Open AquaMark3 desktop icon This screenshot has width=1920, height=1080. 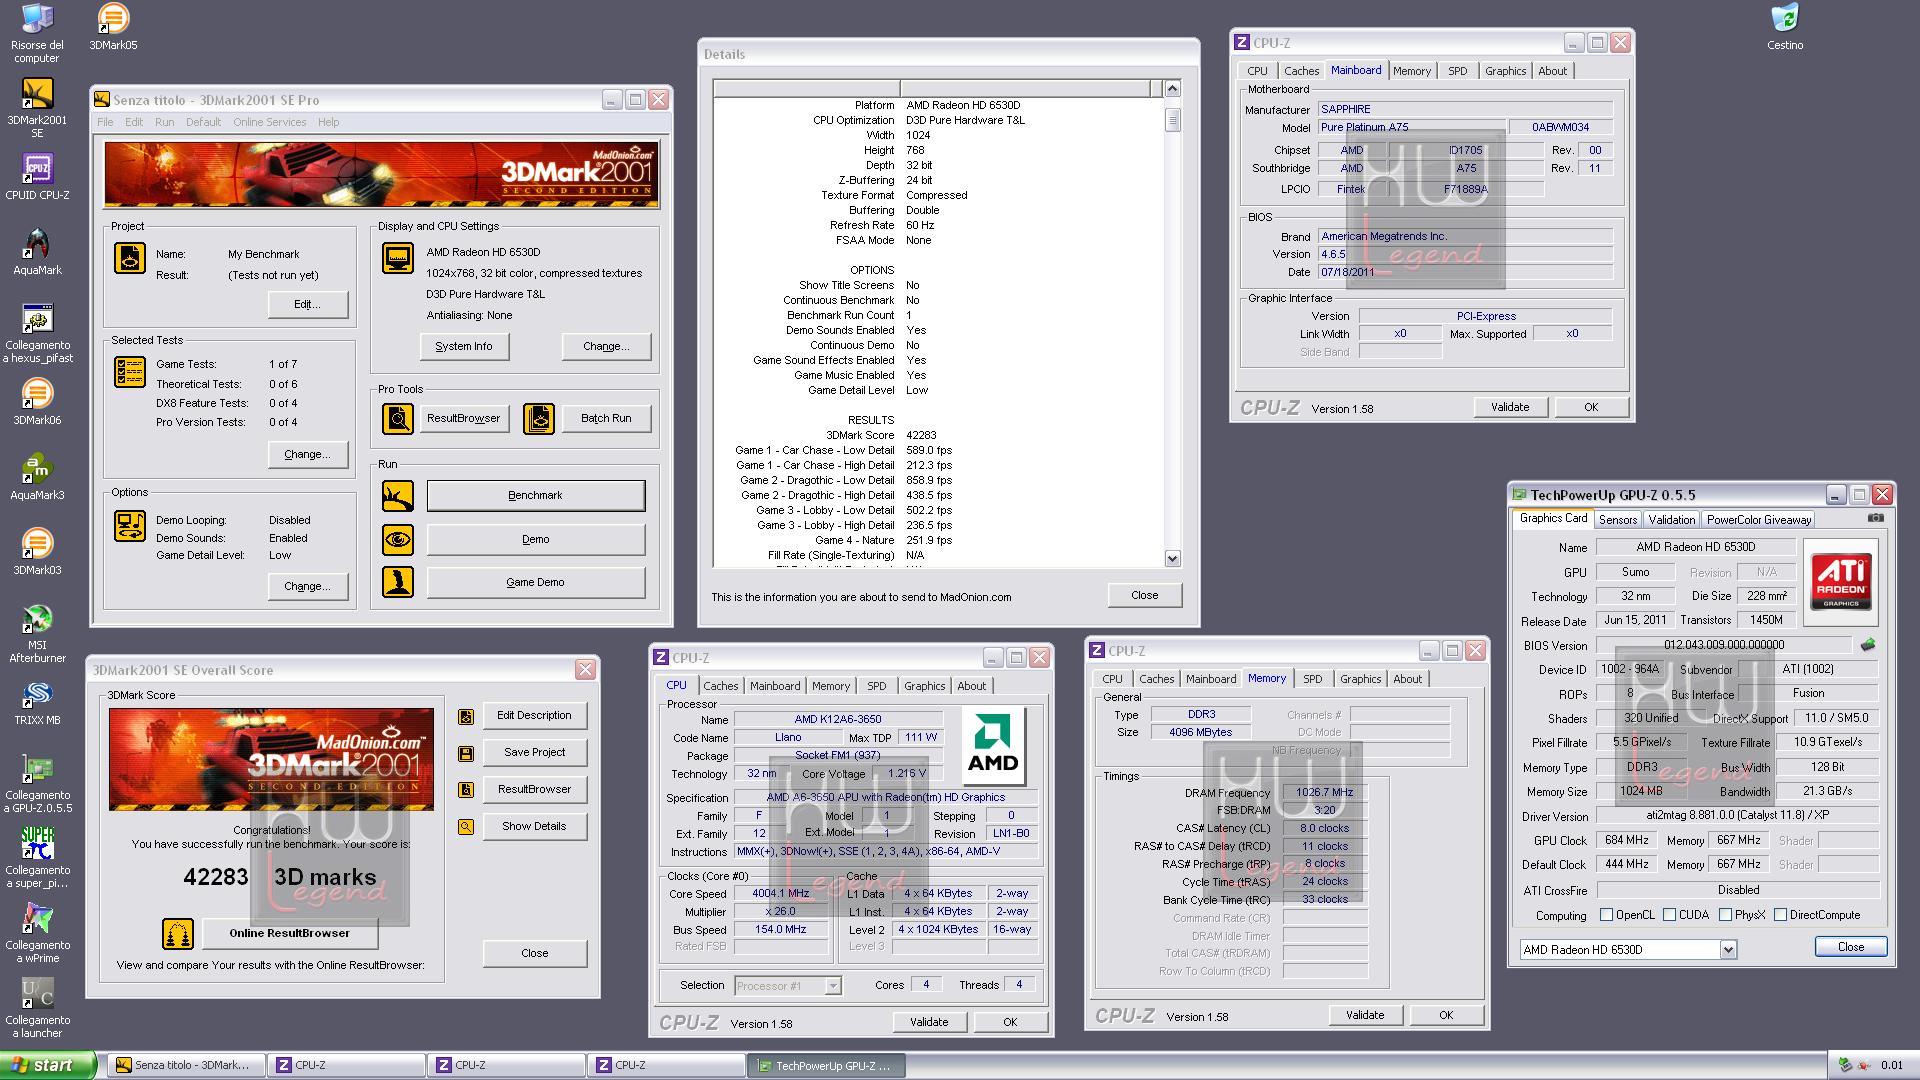37,477
